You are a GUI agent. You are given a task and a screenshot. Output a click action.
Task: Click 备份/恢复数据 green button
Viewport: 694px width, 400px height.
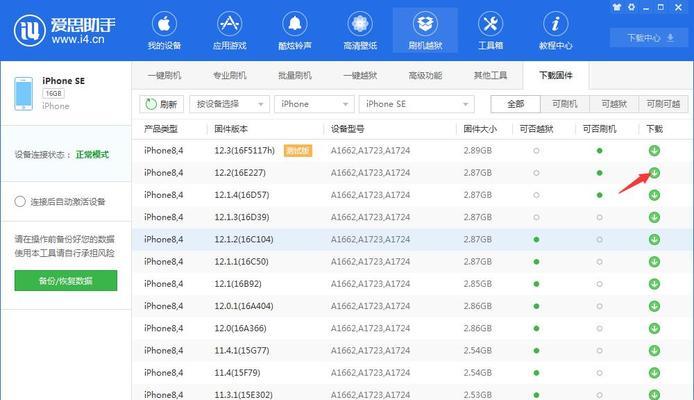pos(66,281)
